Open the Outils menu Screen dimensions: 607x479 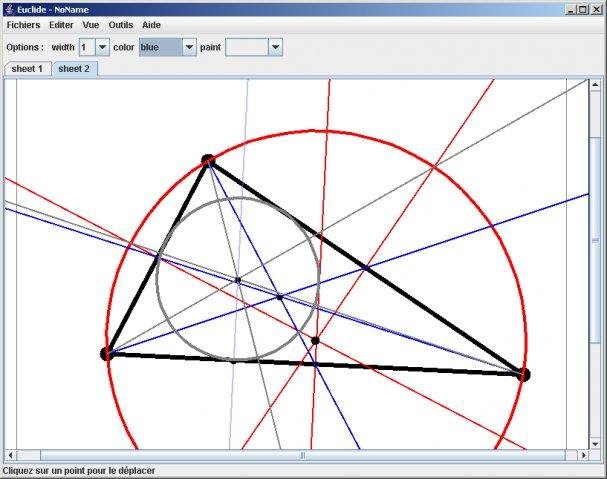click(121, 25)
